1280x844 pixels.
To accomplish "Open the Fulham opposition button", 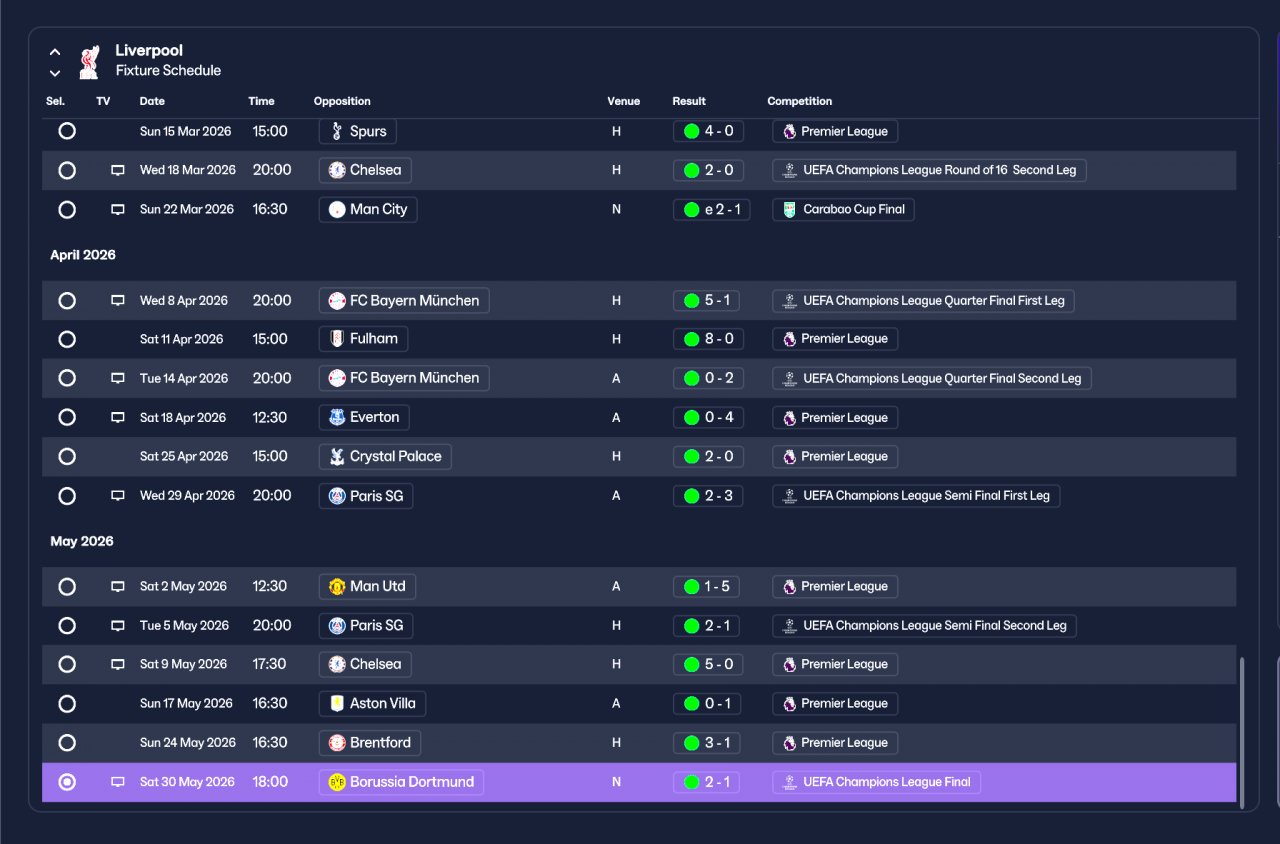I will tap(363, 339).
